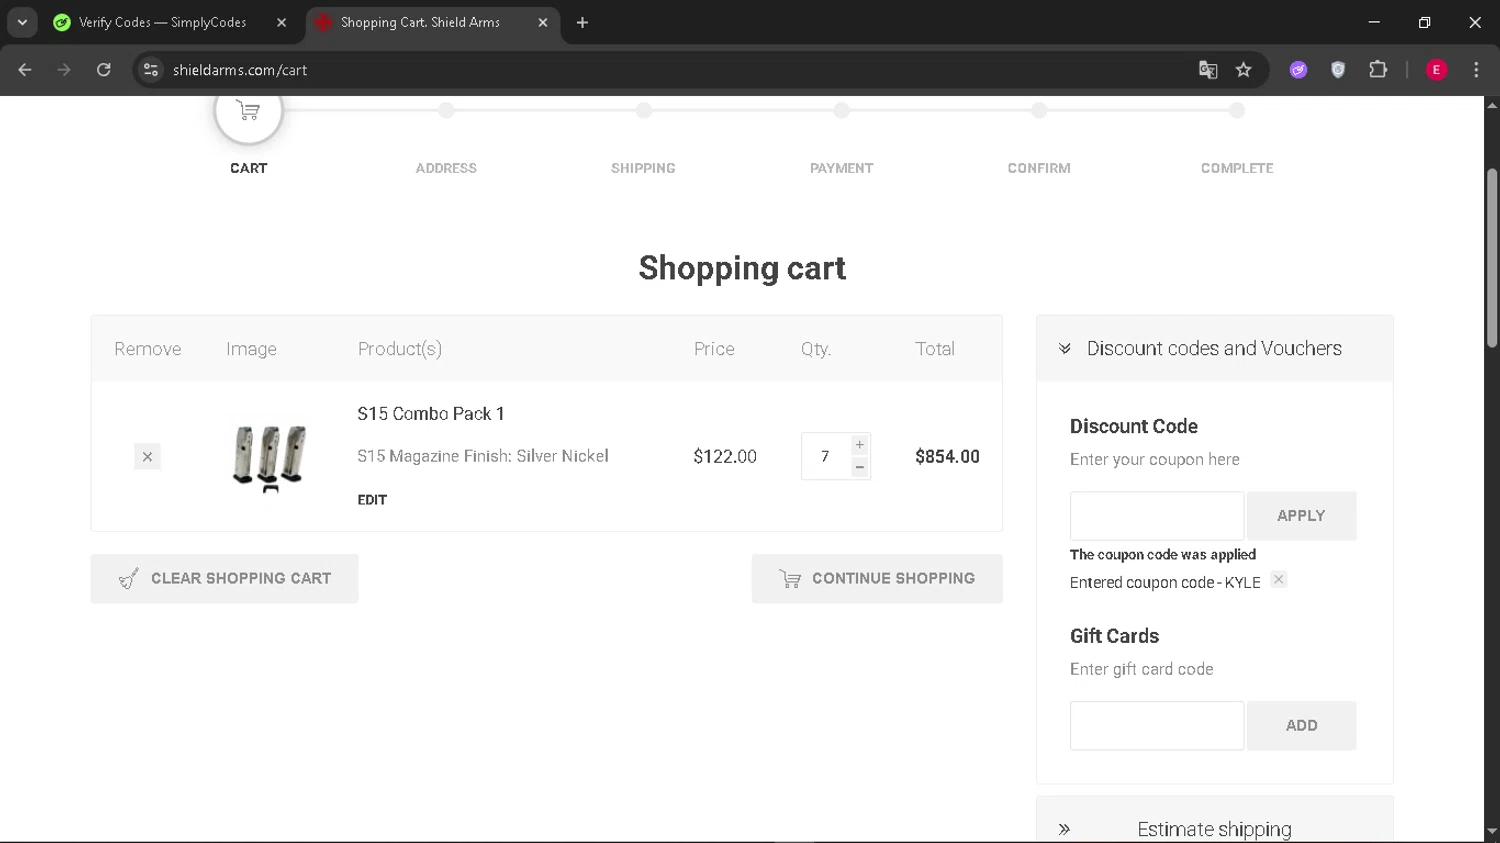Screen dimensions: 1500x843
Task: Remove the applied KYLE coupon code
Action: pyautogui.click(x=1278, y=580)
